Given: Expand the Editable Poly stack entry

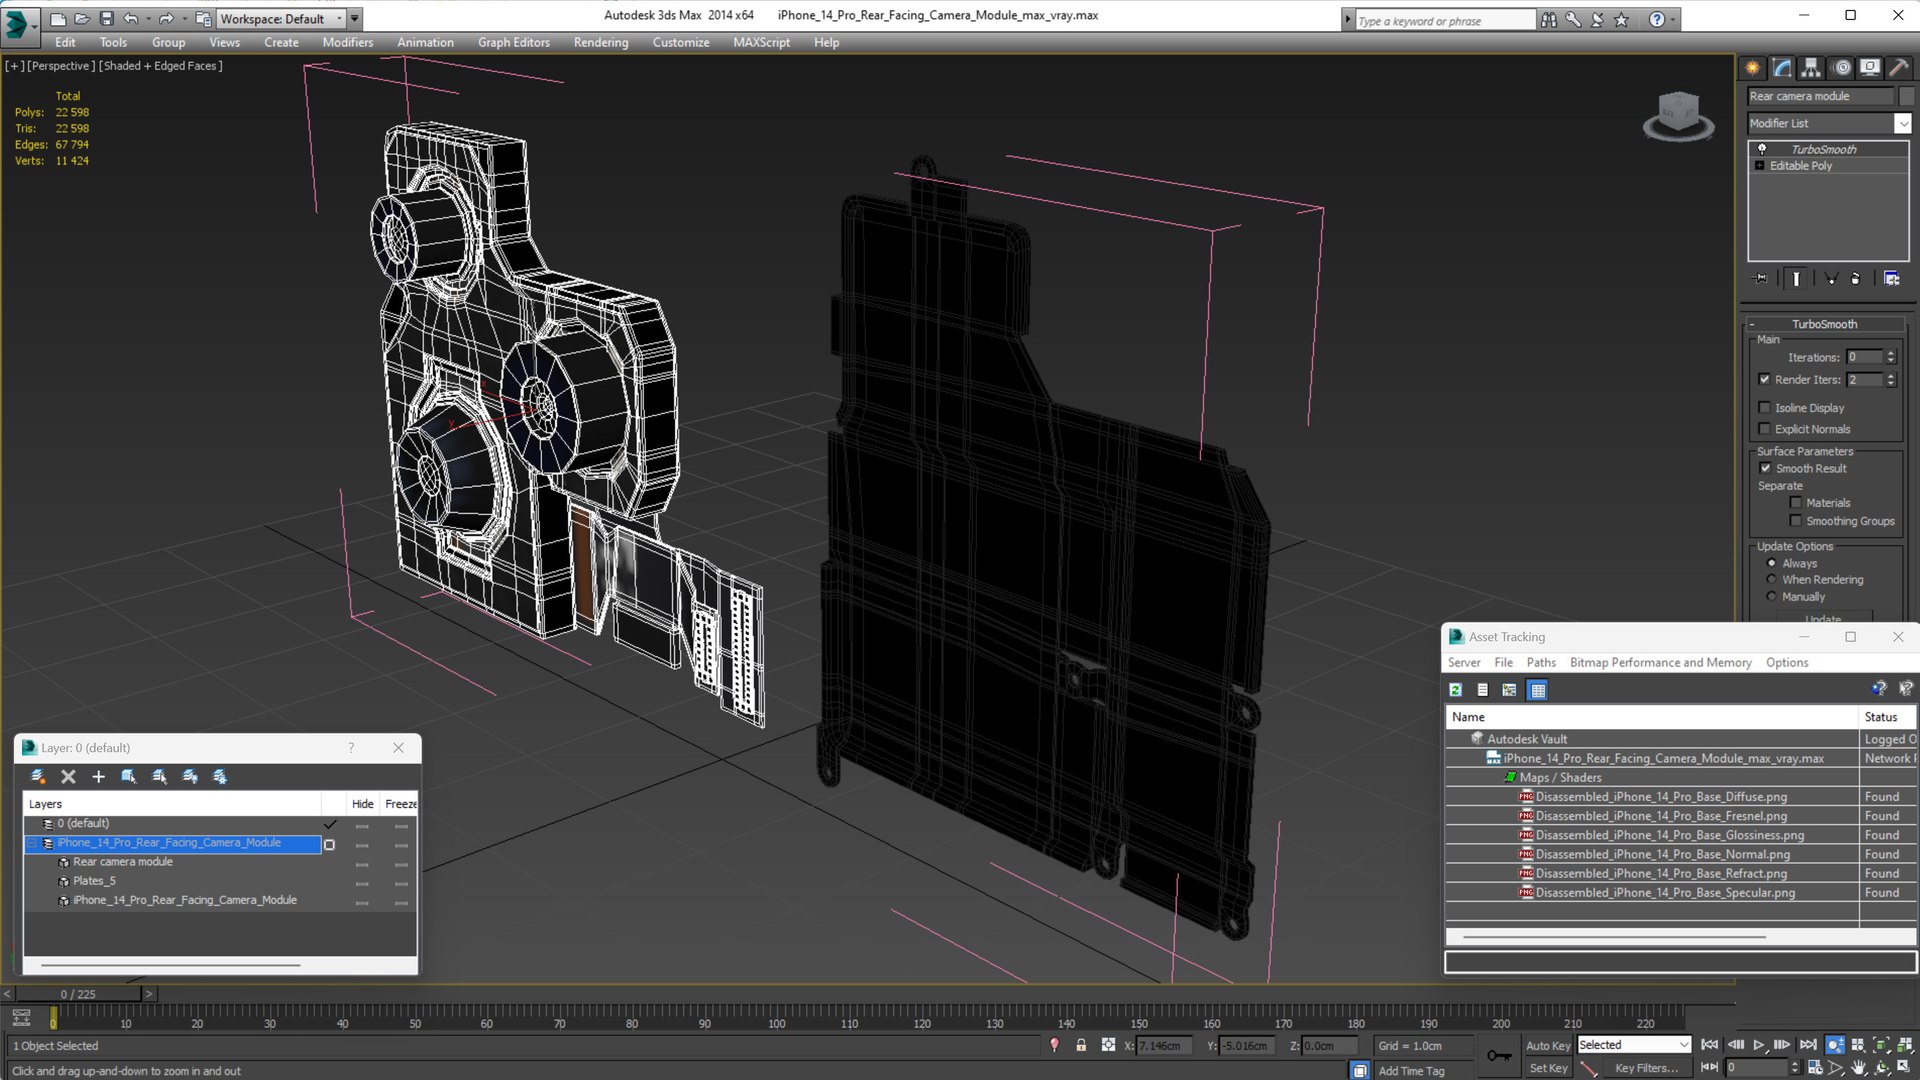Looking at the screenshot, I should [x=1760, y=166].
